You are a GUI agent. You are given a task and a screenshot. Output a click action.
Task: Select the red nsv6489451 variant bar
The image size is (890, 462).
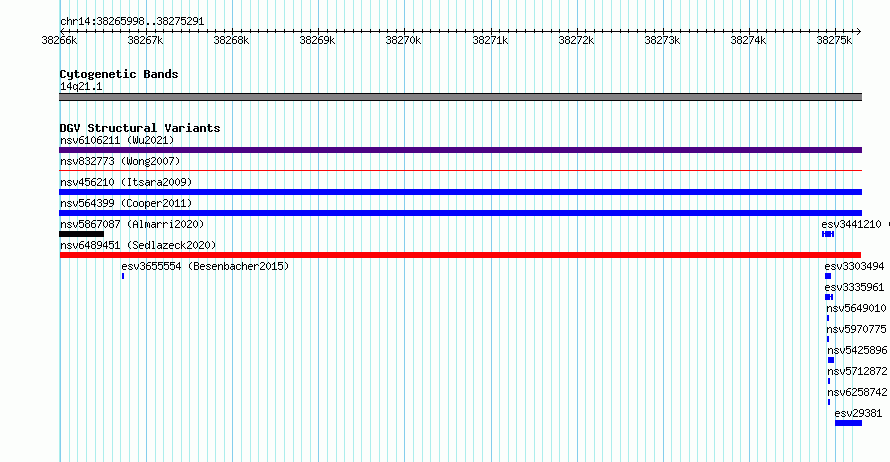[x=460, y=255]
